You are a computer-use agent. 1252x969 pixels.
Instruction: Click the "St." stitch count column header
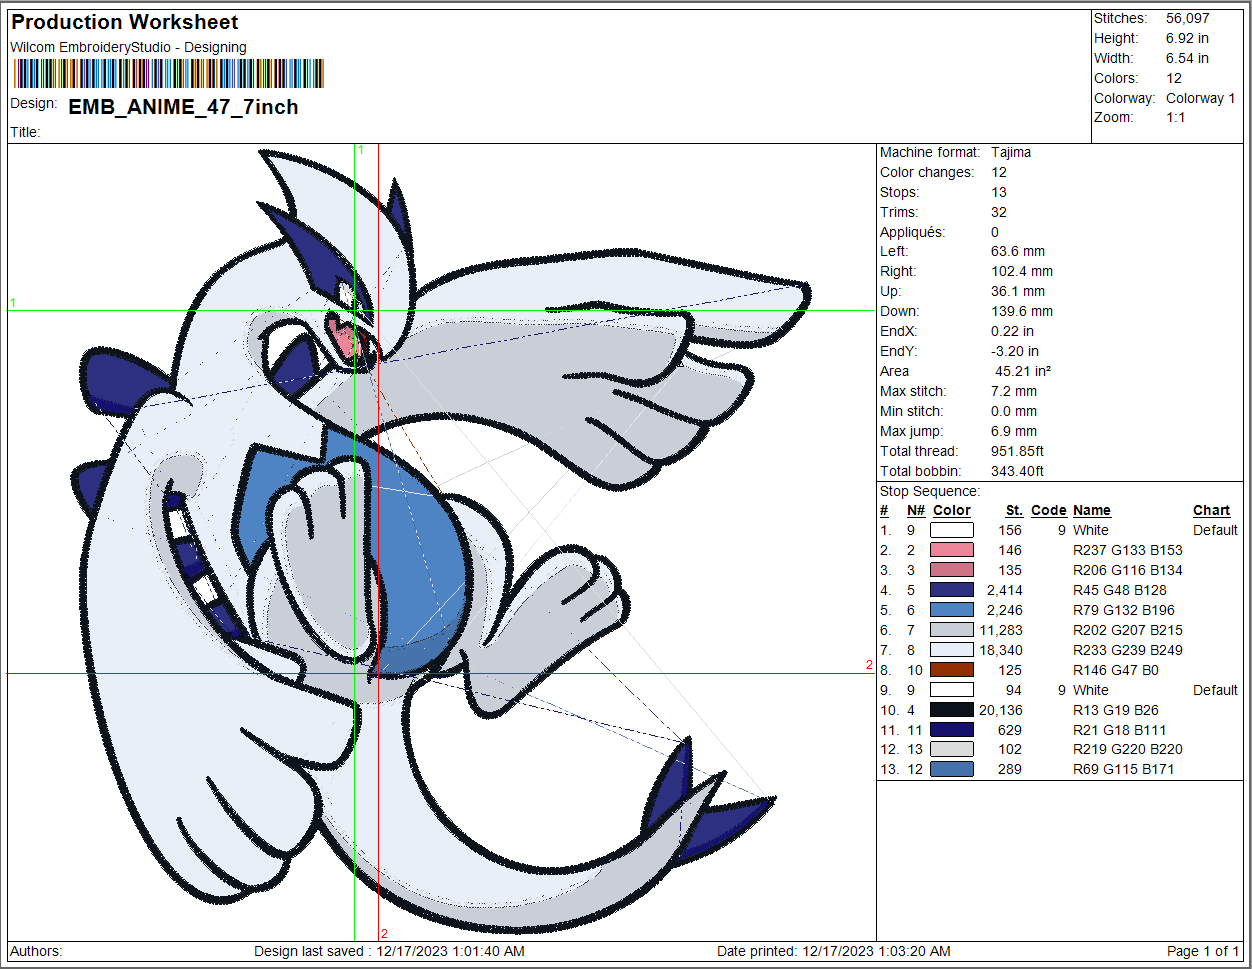1013,510
